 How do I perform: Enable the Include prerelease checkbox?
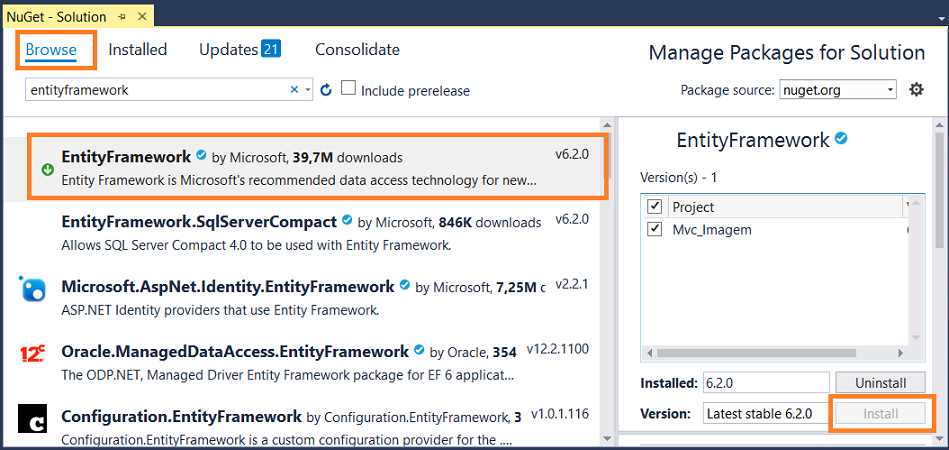click(x=348, y=88)
